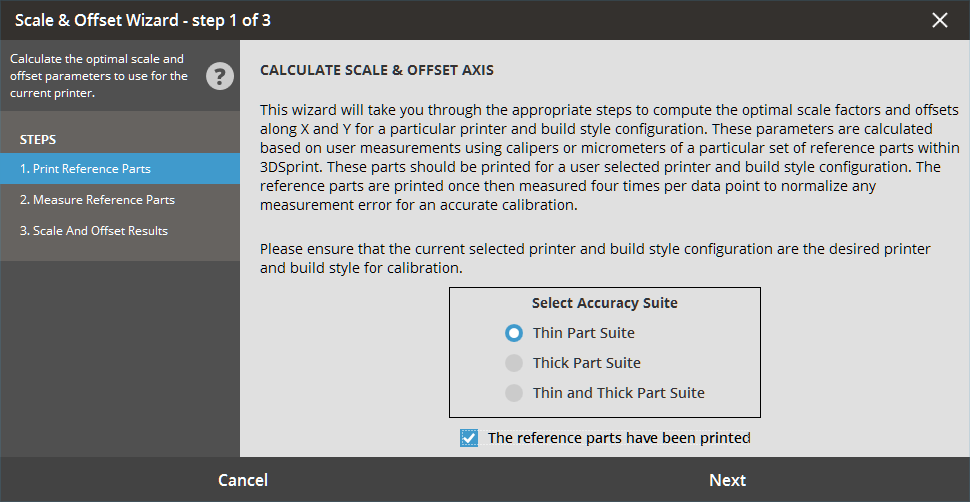This screenshot has width=970, height=502.
Task: Click the Select Accuracy Suite heading
Action: [x=604, y=303]
